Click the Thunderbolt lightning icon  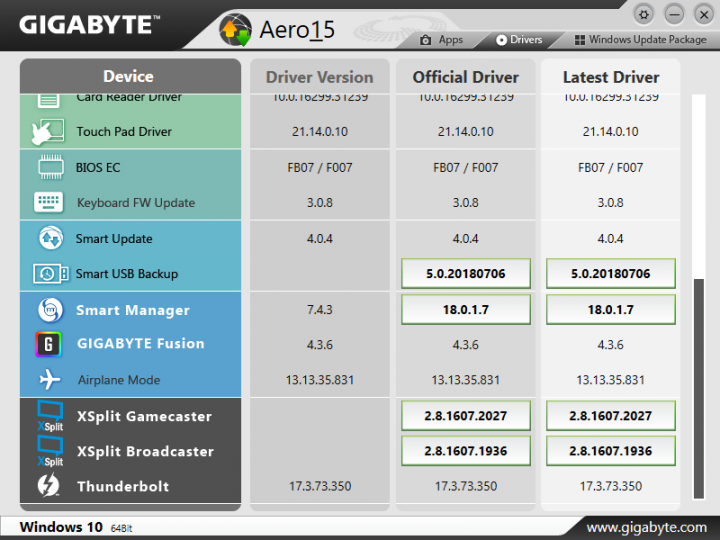(x=48, y=485)
